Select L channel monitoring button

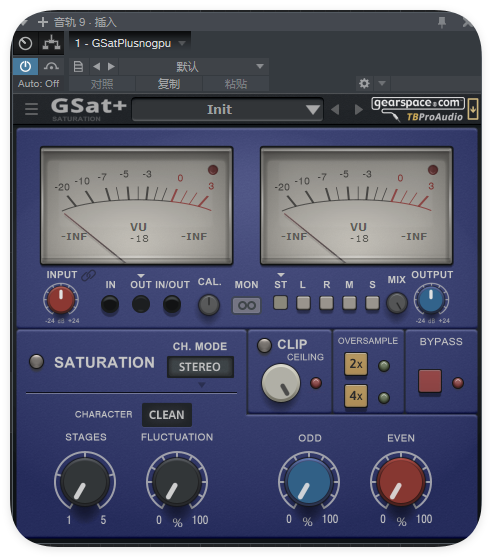[x=303, y=303]
